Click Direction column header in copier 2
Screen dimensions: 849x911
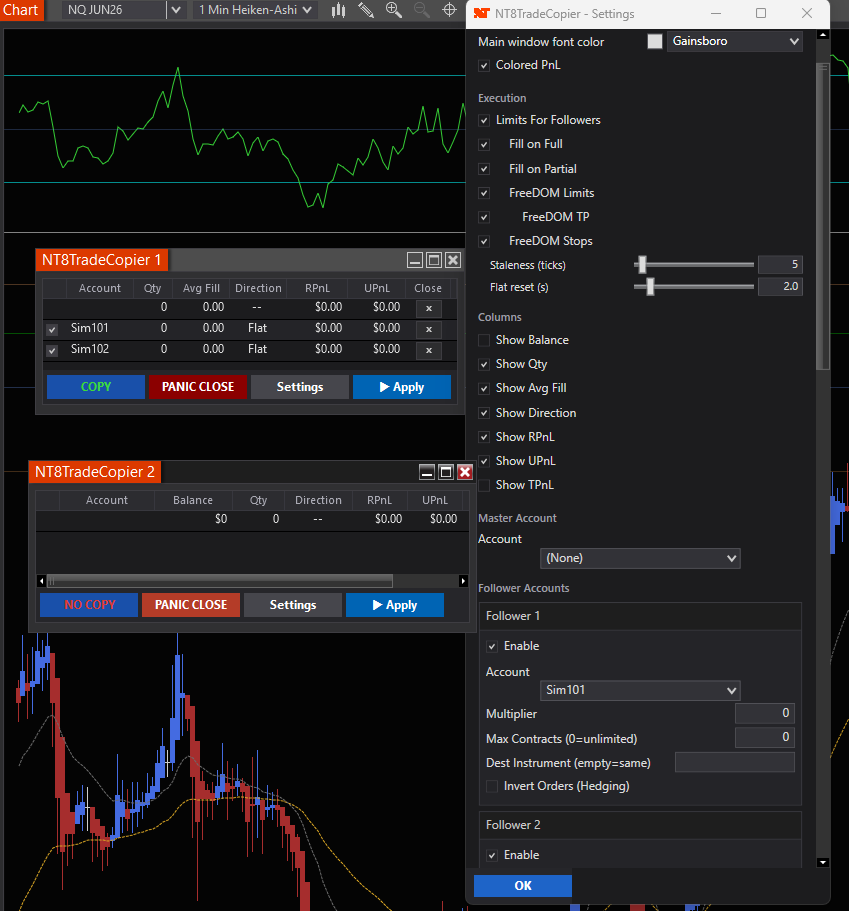point(318,500)
